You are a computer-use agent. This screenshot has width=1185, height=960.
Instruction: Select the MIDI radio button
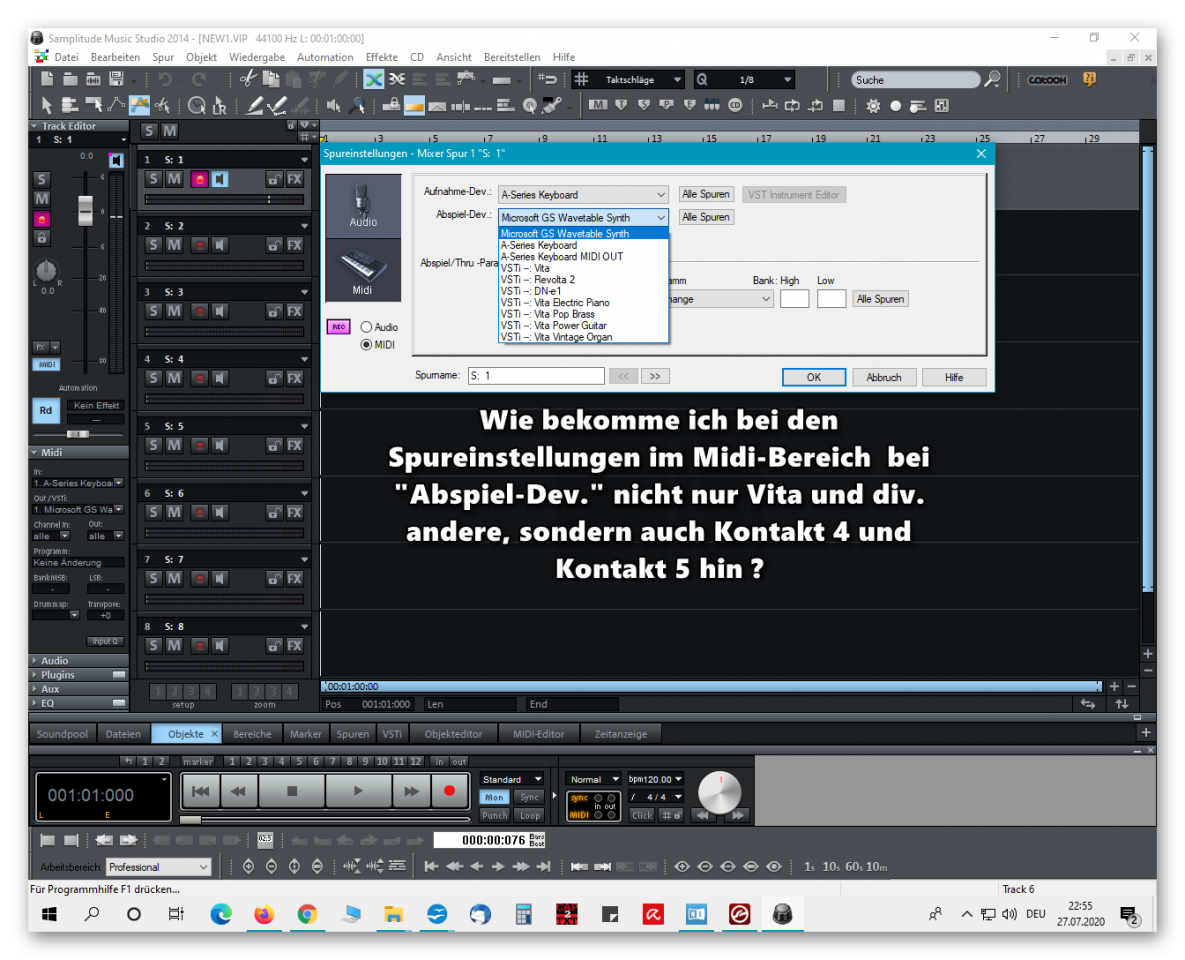pyautogui.click(x=367, y=345)
